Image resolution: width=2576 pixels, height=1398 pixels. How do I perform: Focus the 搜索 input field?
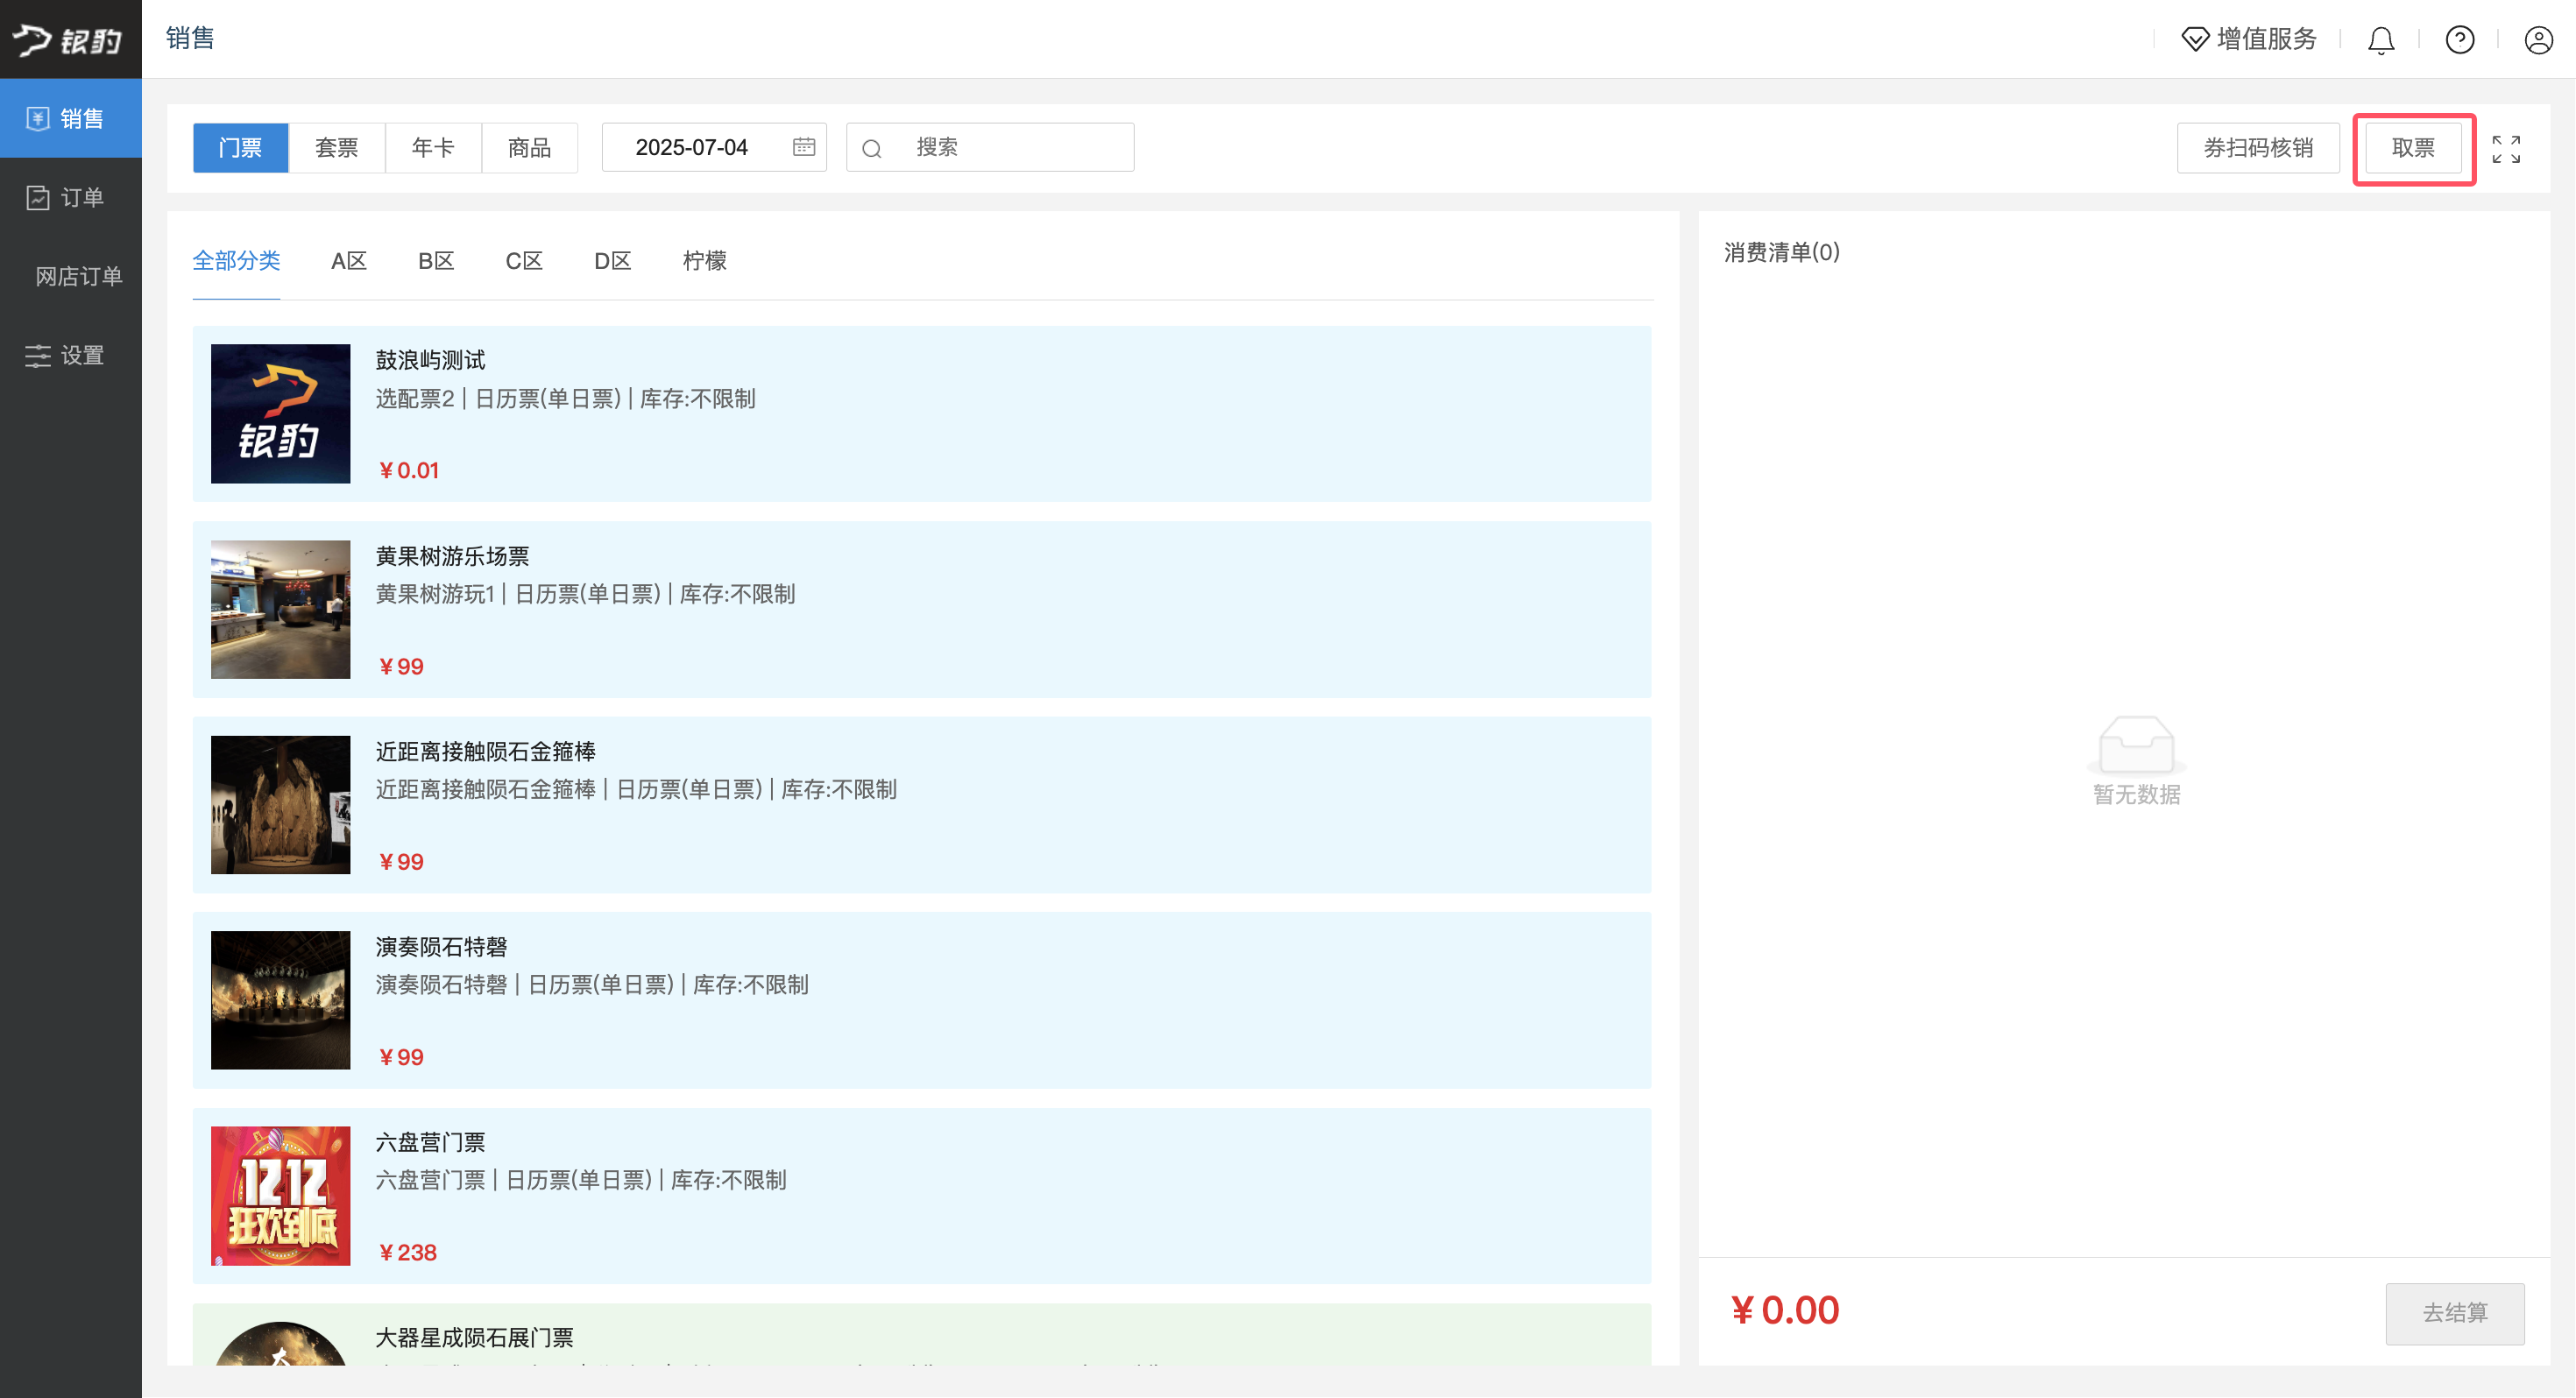(990, 147)
